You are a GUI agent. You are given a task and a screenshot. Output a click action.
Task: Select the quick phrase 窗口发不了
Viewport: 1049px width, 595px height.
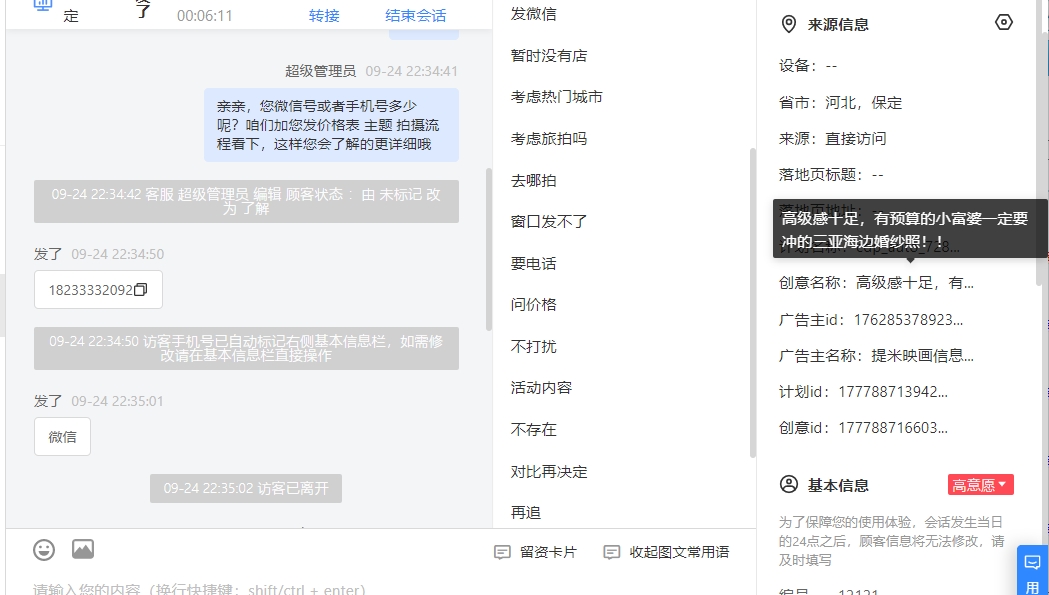coord(549,222)
